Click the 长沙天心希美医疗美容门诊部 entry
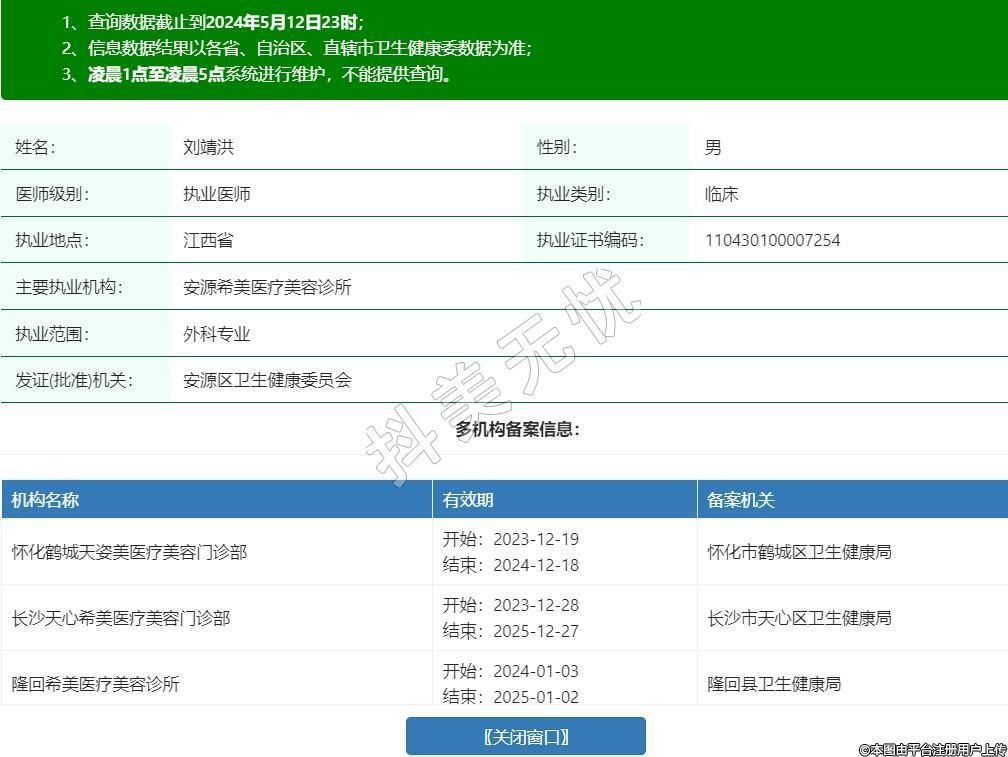The width and height of the screenshot is (1008, 757). (x=121, y=618)
